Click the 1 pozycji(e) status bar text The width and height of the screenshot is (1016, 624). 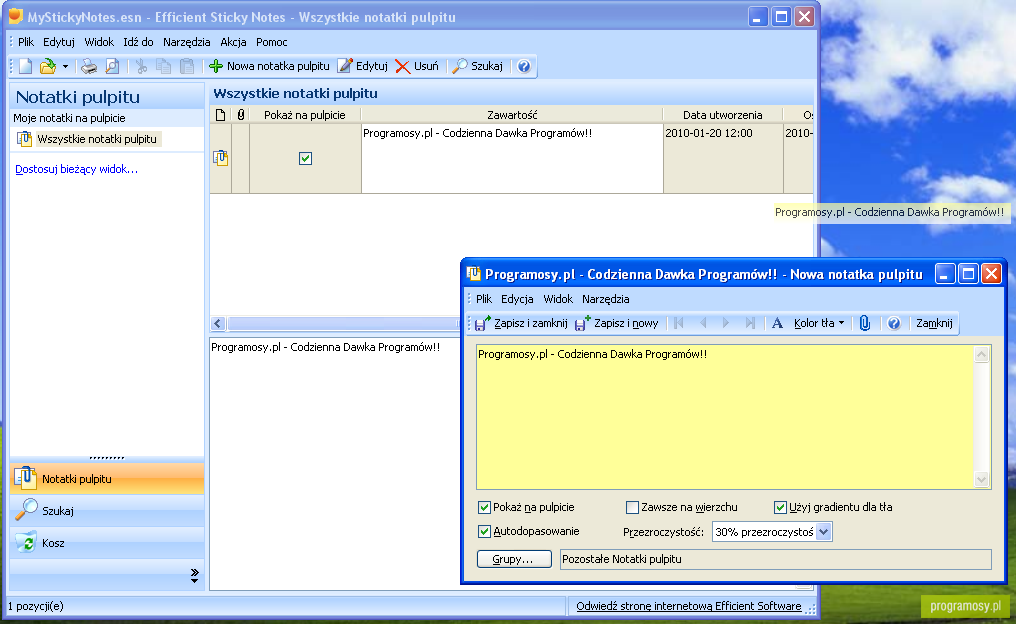click(x=36, y=607)
